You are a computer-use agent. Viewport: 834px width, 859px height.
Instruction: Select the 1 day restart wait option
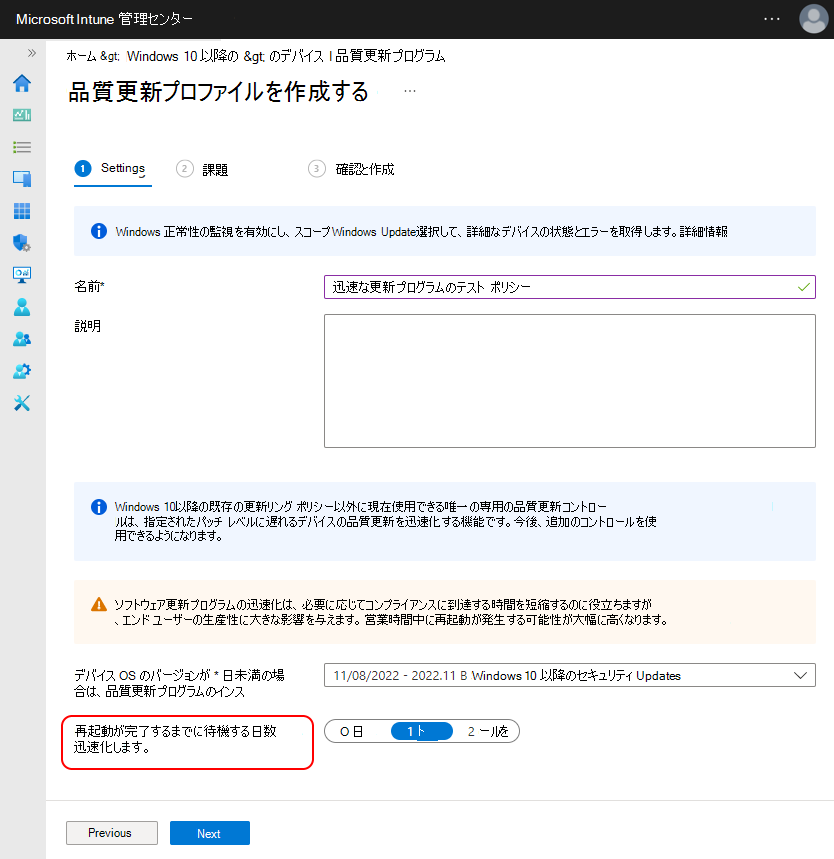coord(422,731)
